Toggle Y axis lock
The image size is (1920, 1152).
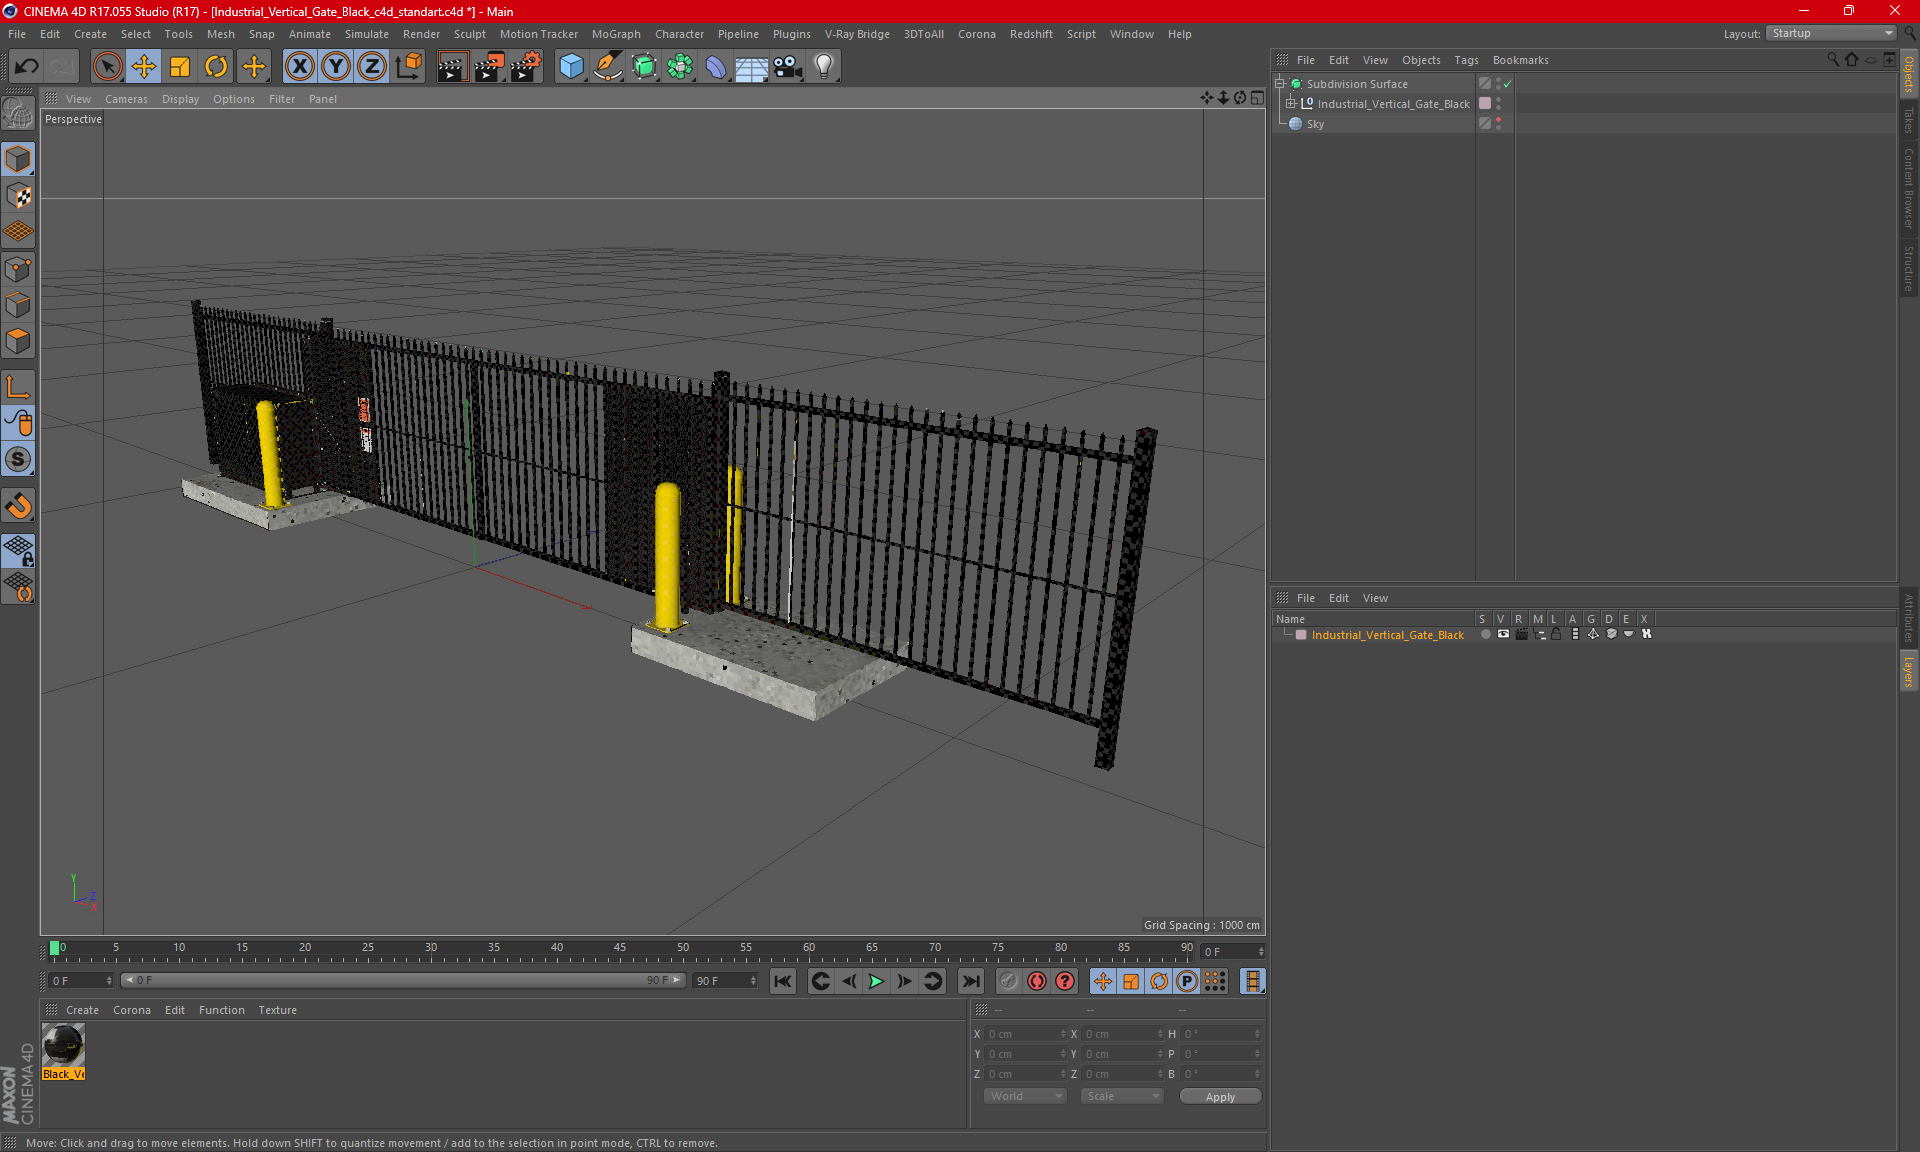point(336,66)
